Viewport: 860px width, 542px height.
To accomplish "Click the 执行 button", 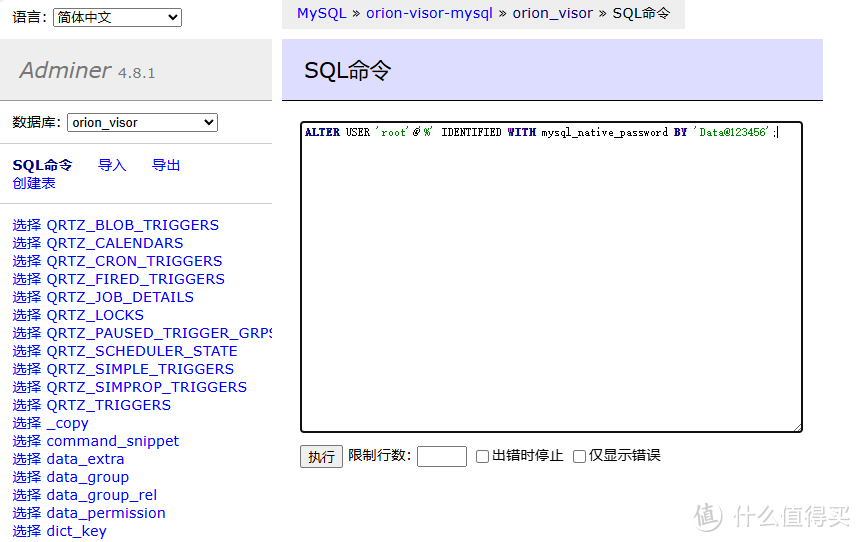I will [321, 456].
